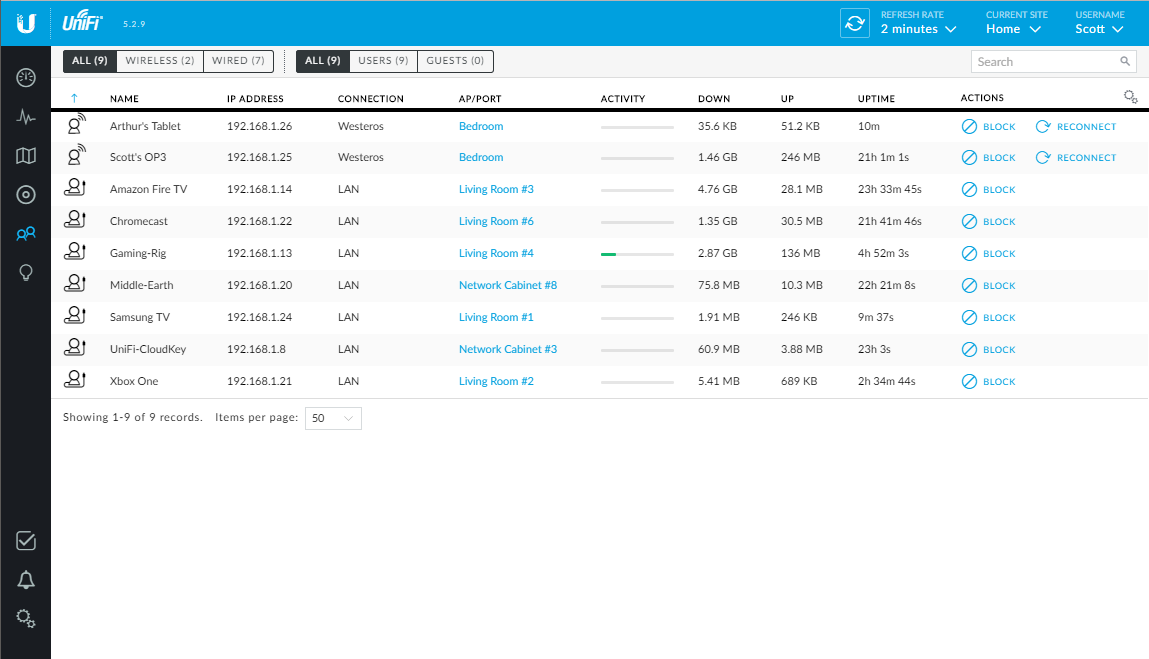1149x659 pixels.
Task: Open the Insights lightbulb icon
Action: tap(26, 273)
